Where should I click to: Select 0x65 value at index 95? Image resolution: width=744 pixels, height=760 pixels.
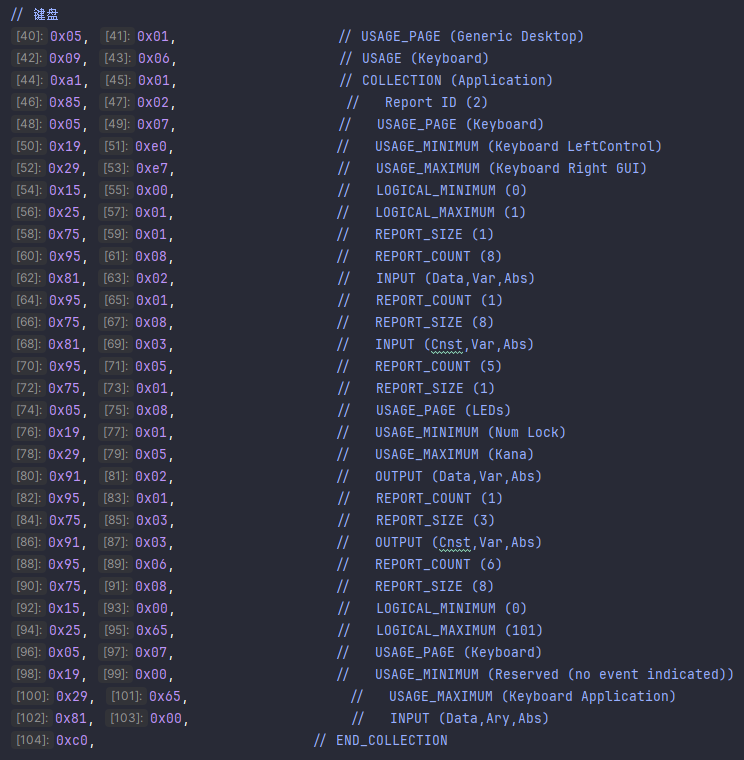tap(152, 630)
